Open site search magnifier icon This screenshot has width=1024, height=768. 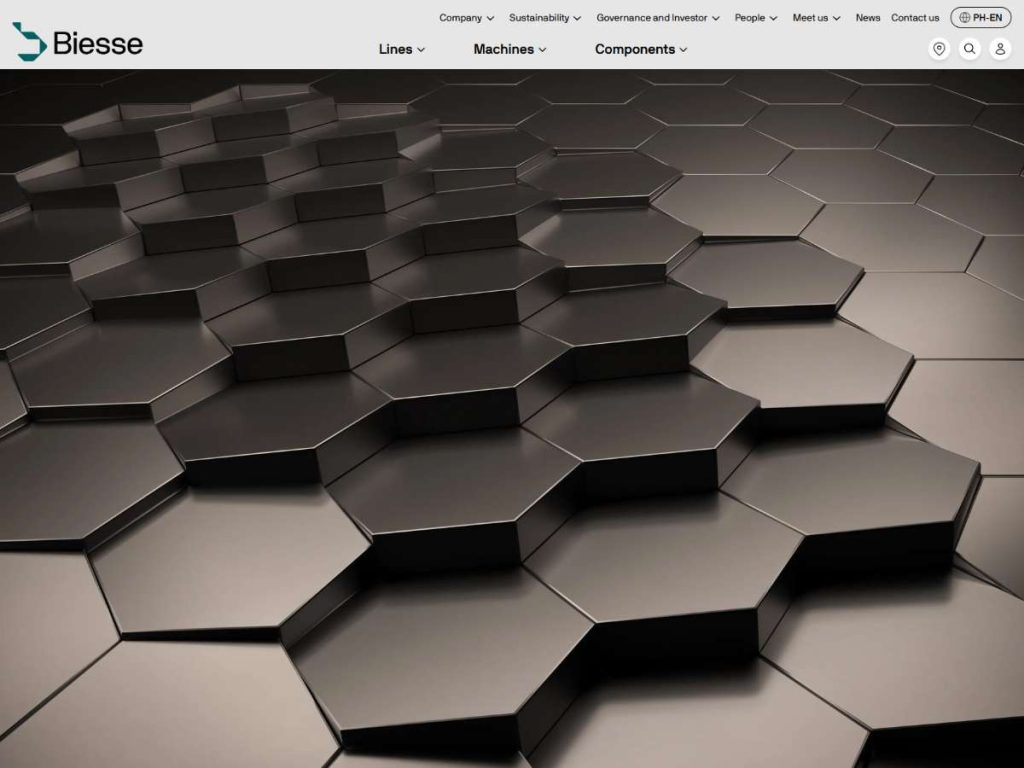coord(970,49)
